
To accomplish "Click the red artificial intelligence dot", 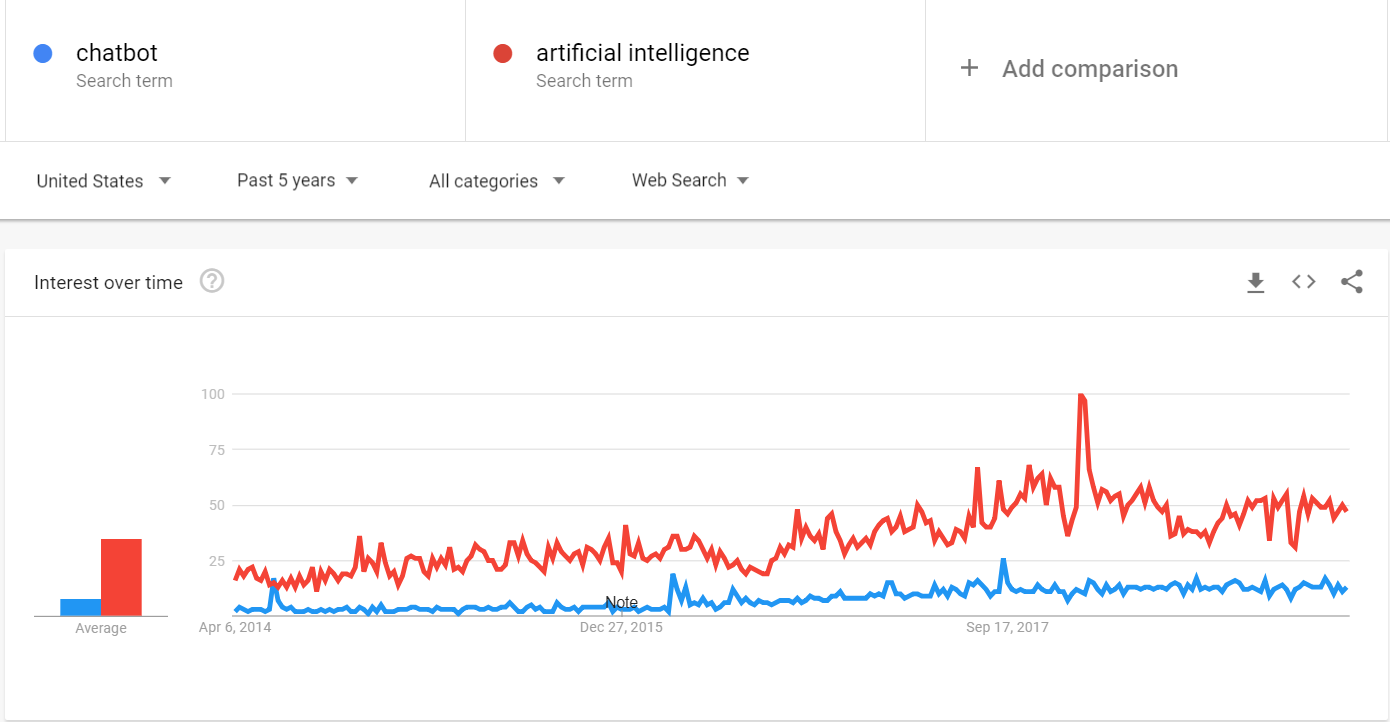I will pyautogui.click(x=502, y=53).
